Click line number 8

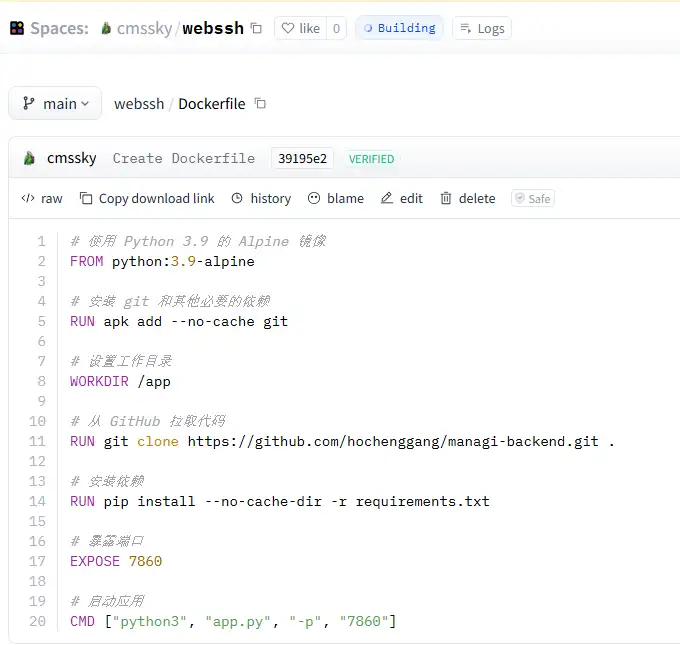pyautogui.click(x=42, y=381)
